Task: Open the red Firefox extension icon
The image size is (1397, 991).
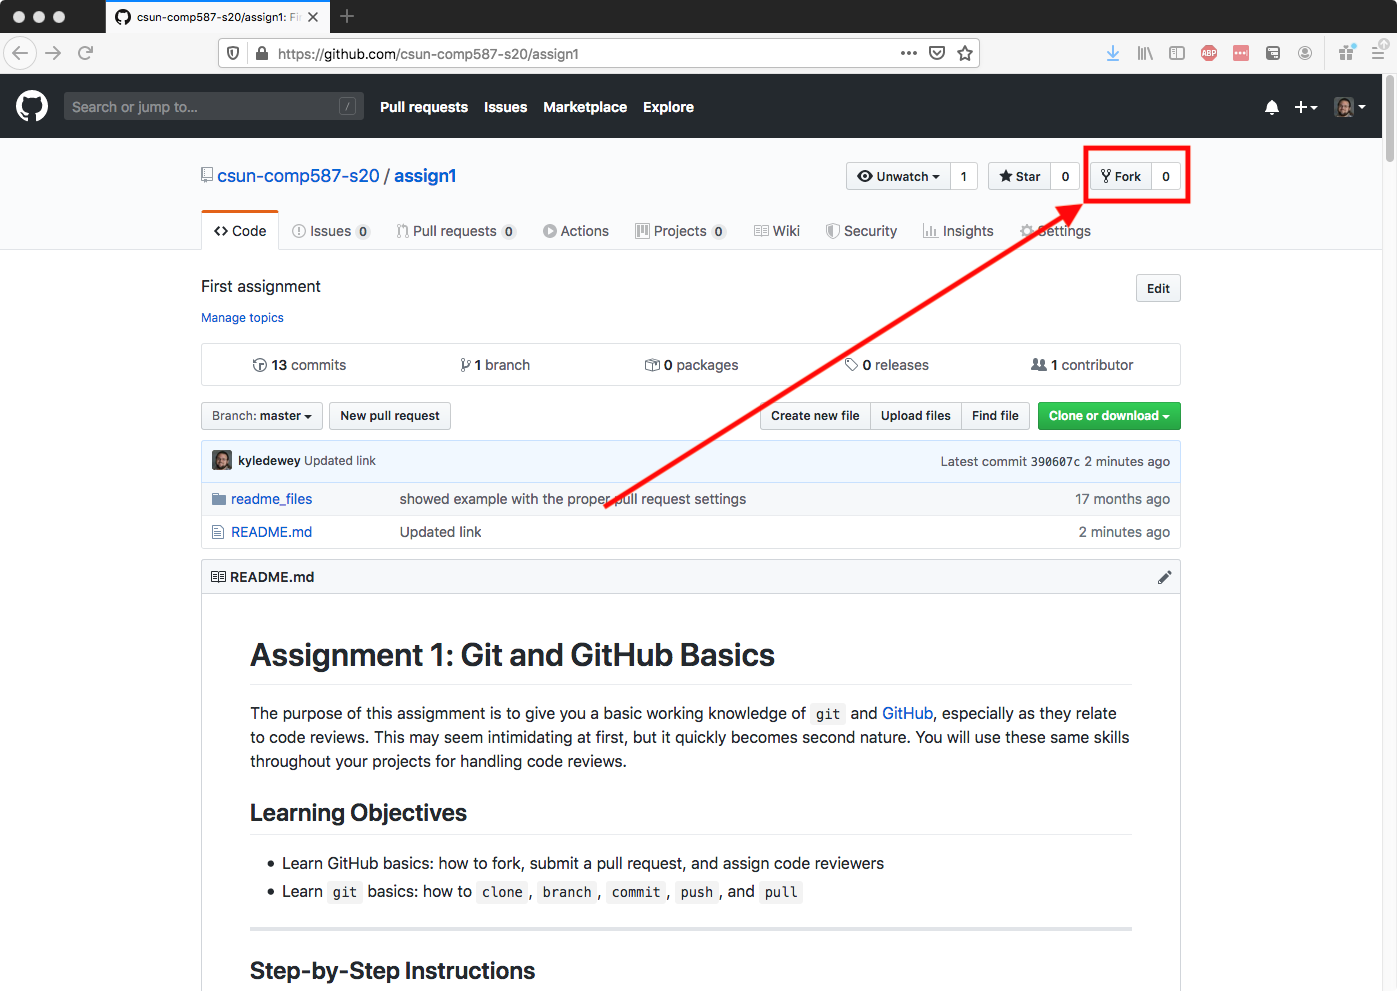Action: click(1241, 53)
